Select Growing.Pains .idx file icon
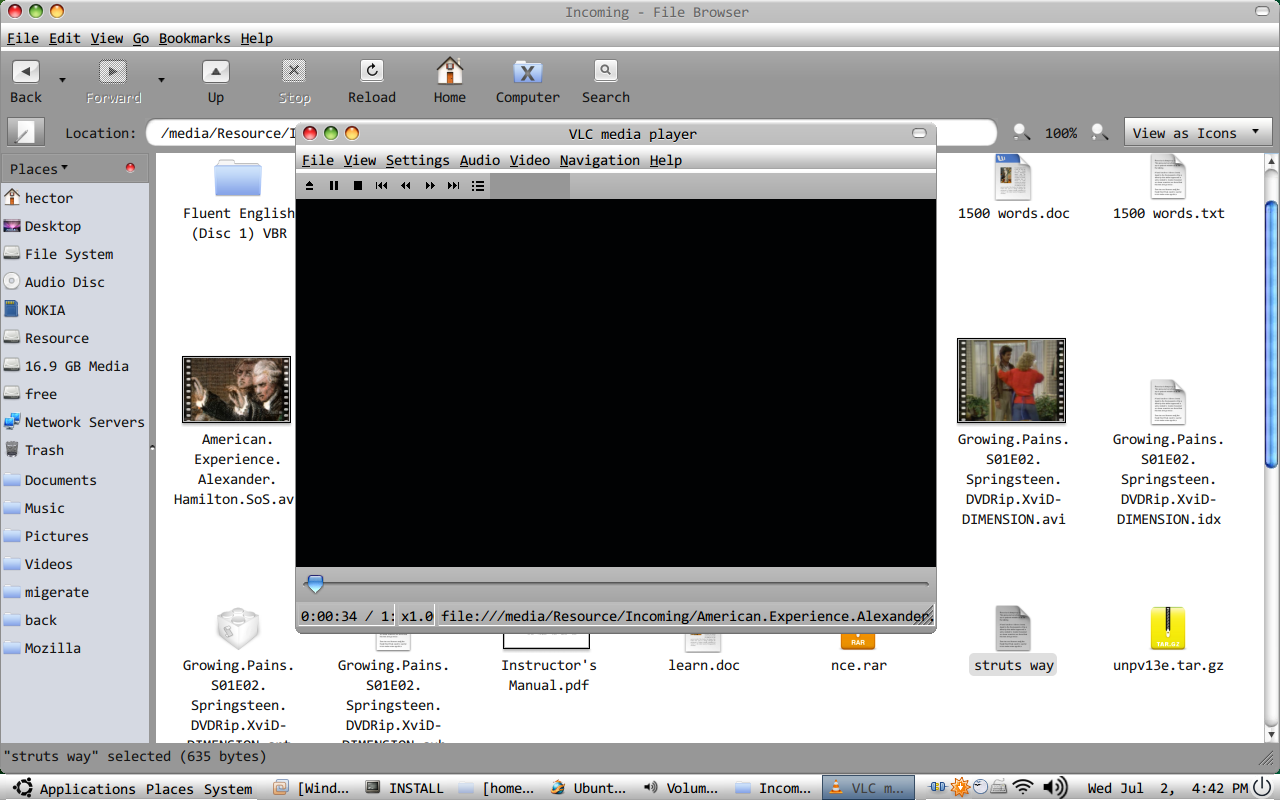Image resolution: width=1280 pixels, height=800 pixels. click(x=1168, y=403)
